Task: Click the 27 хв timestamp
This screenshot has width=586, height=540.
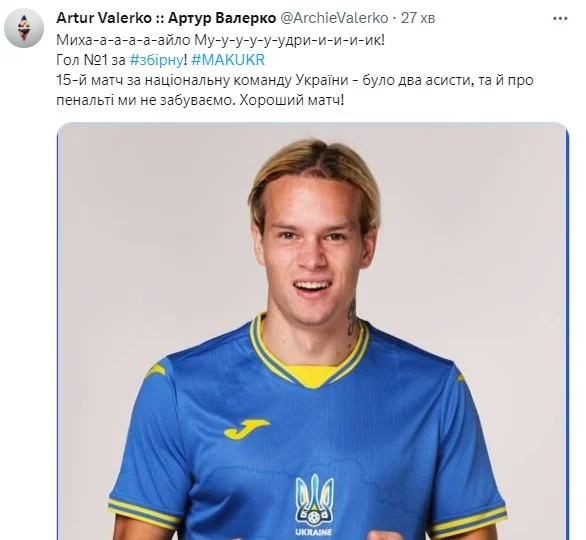Action: pos(418,18)
